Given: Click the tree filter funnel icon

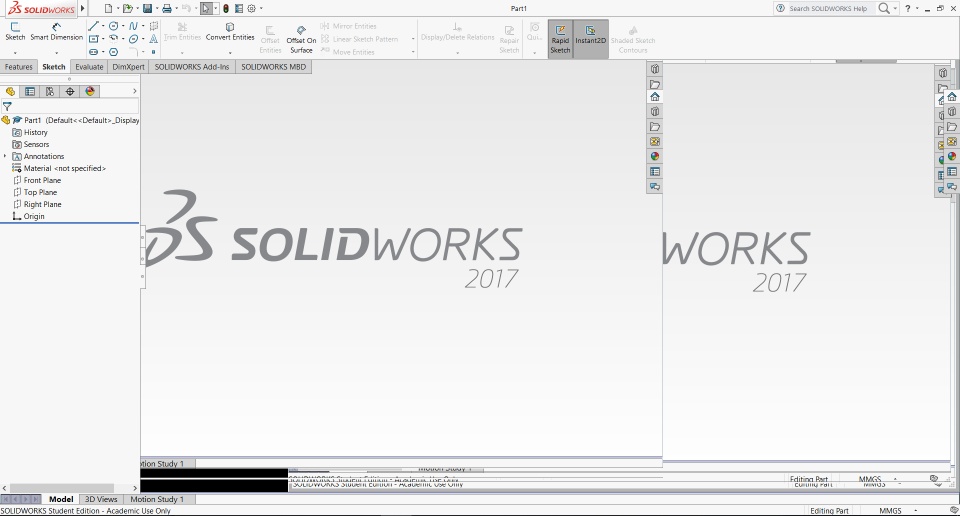Looking at the screenshot, I should 7,107.
